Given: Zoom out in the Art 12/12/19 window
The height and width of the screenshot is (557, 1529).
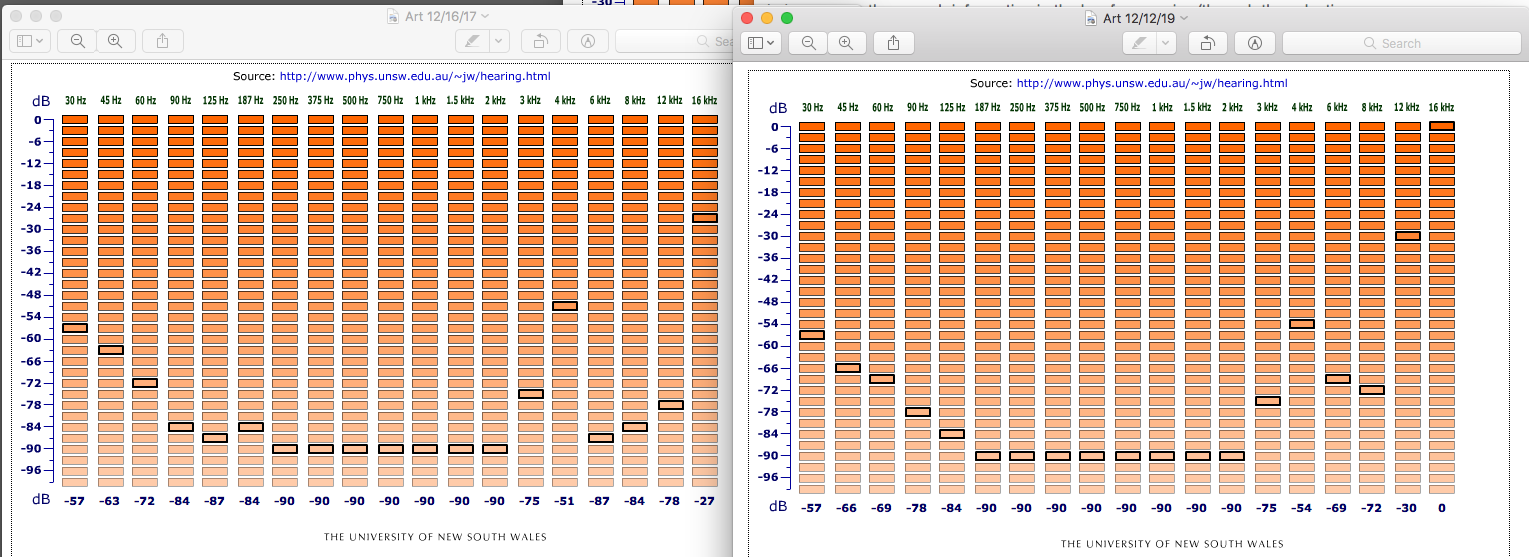Looking at the screenshot, I should tap(808, 43).
